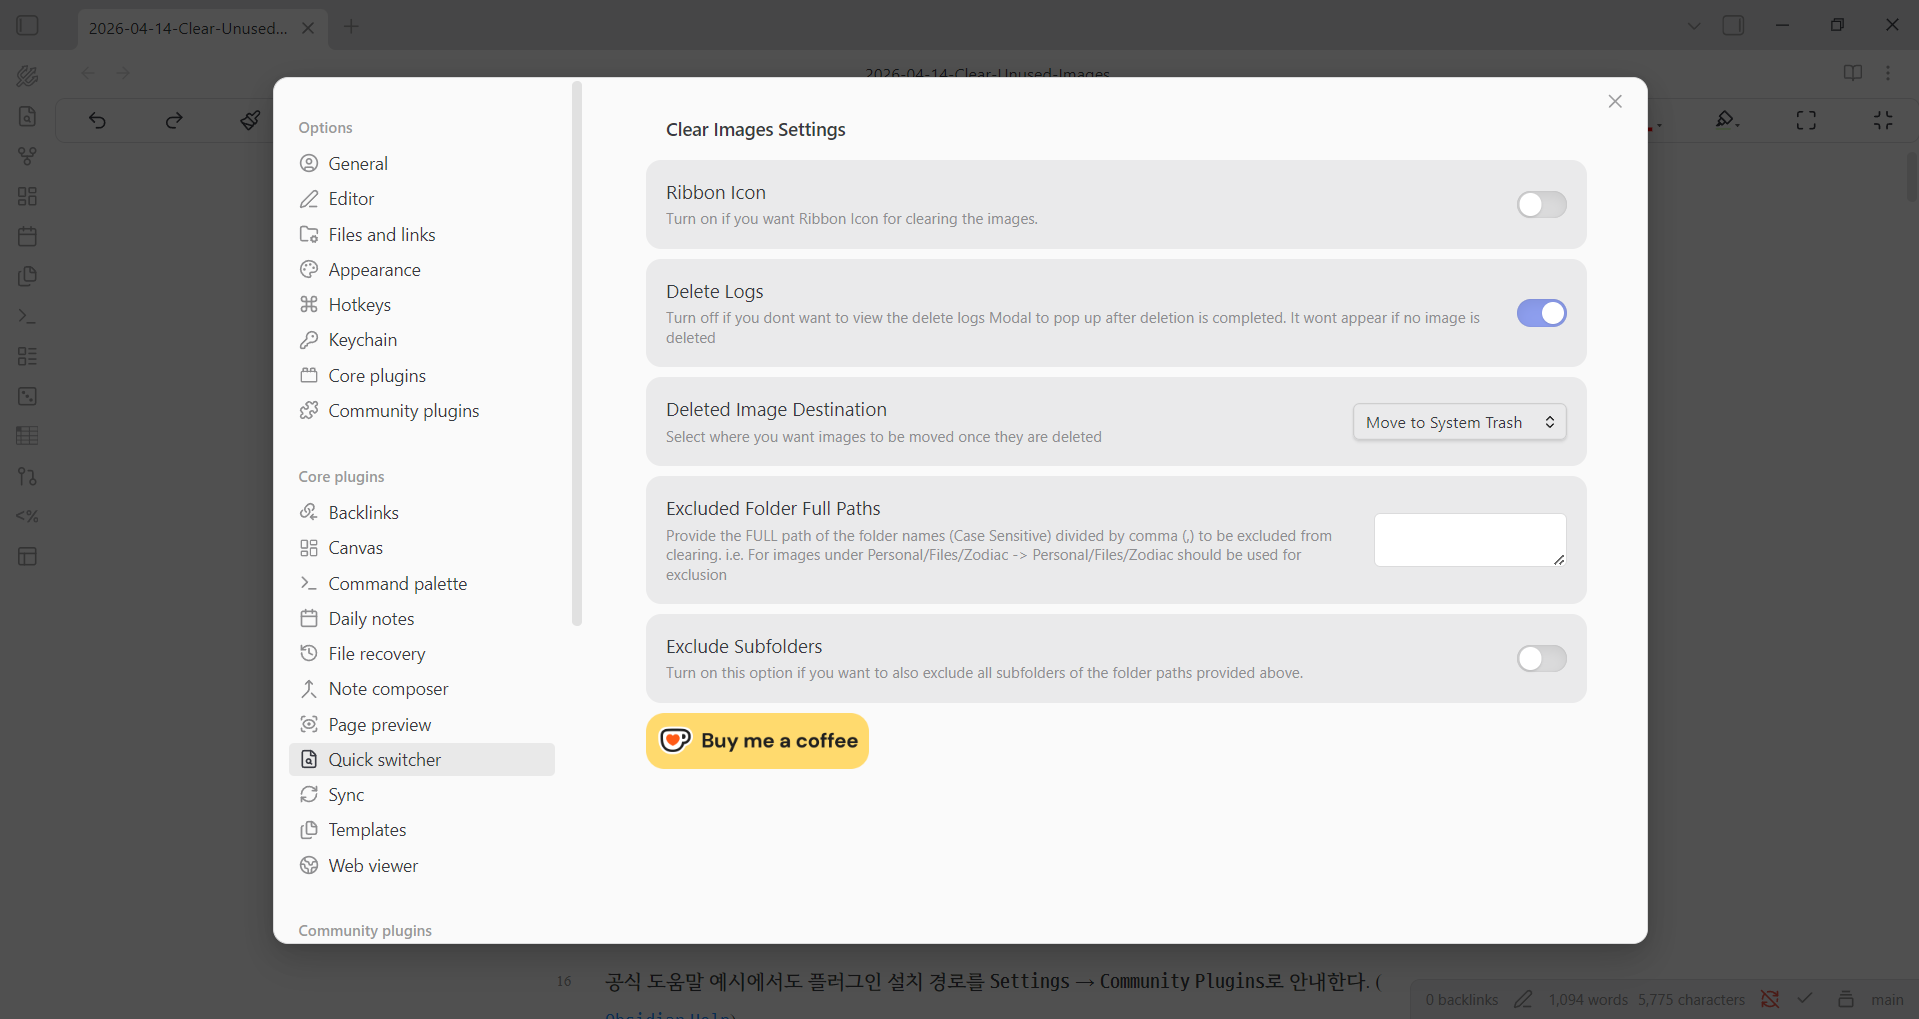Enable the Exclude Subfolders toggle
This screenshot has width=1919, height=1019.
(x=1541, y=658)
